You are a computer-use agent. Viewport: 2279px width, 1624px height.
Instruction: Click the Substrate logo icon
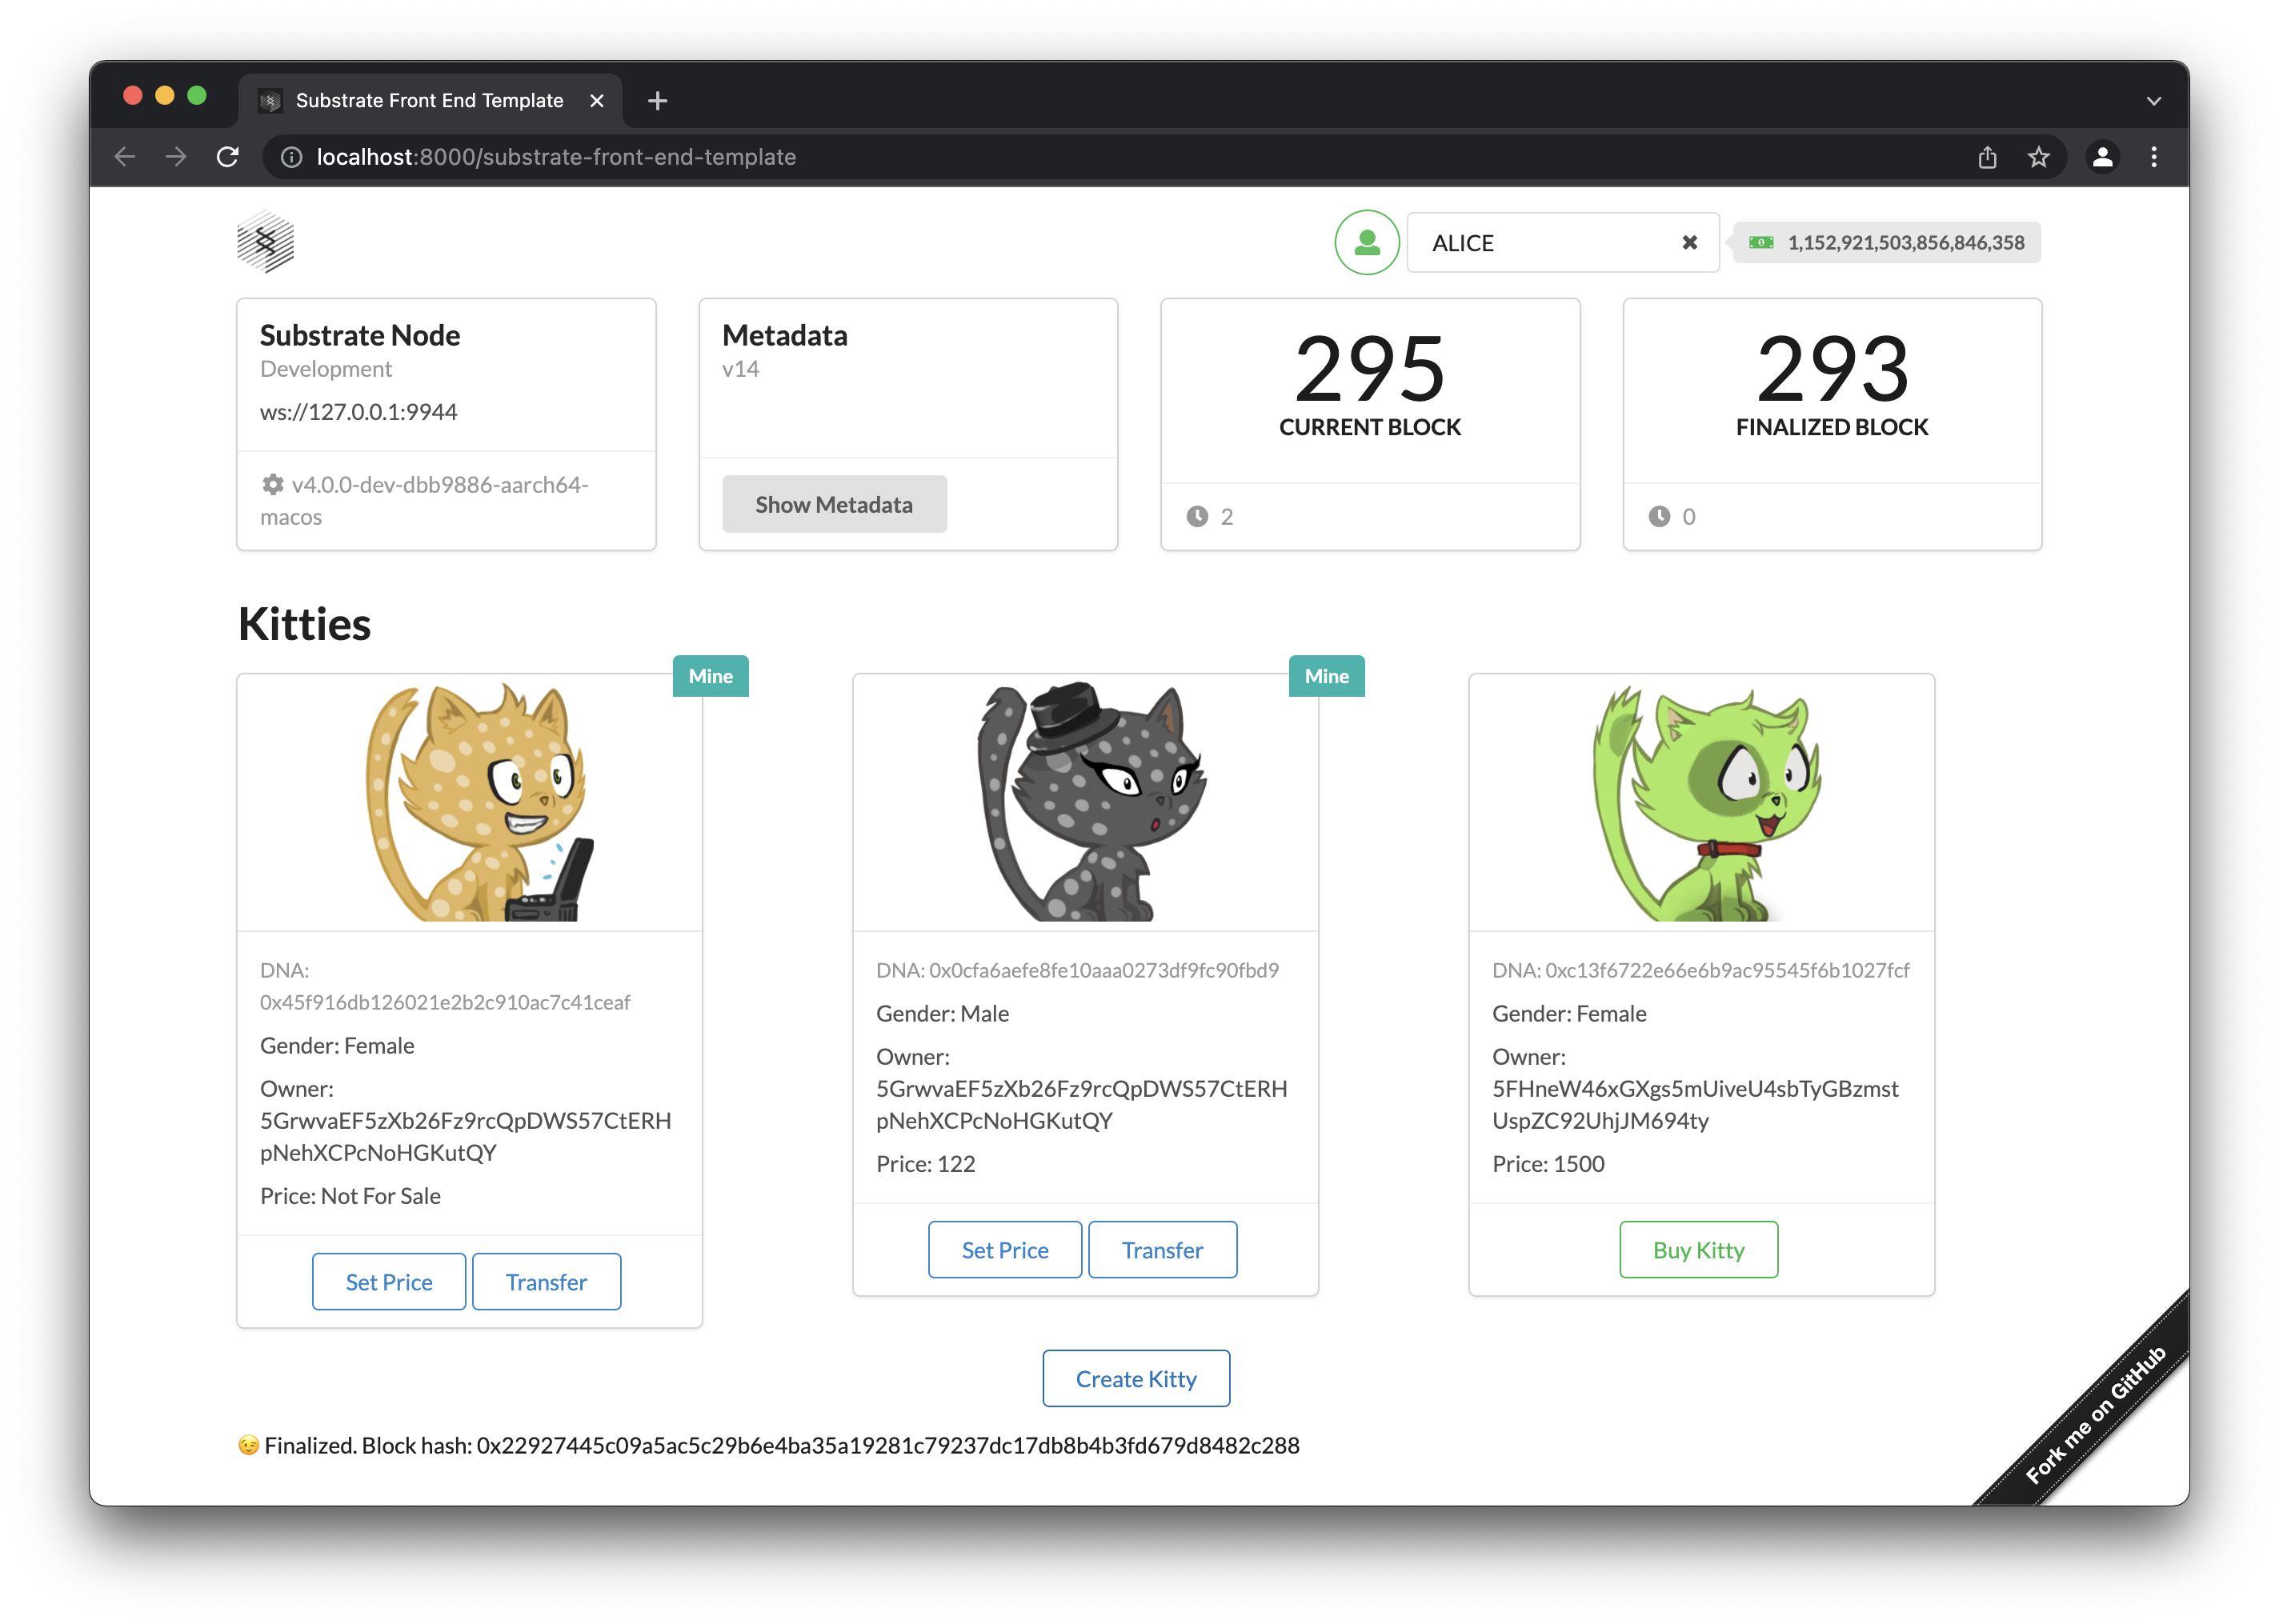coord(265,242)
